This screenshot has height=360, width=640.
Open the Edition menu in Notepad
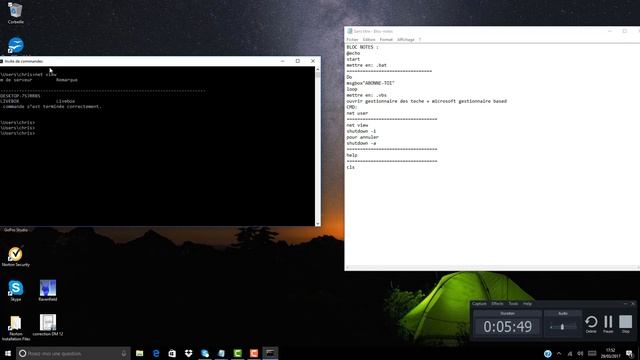[x=369, y=40]
